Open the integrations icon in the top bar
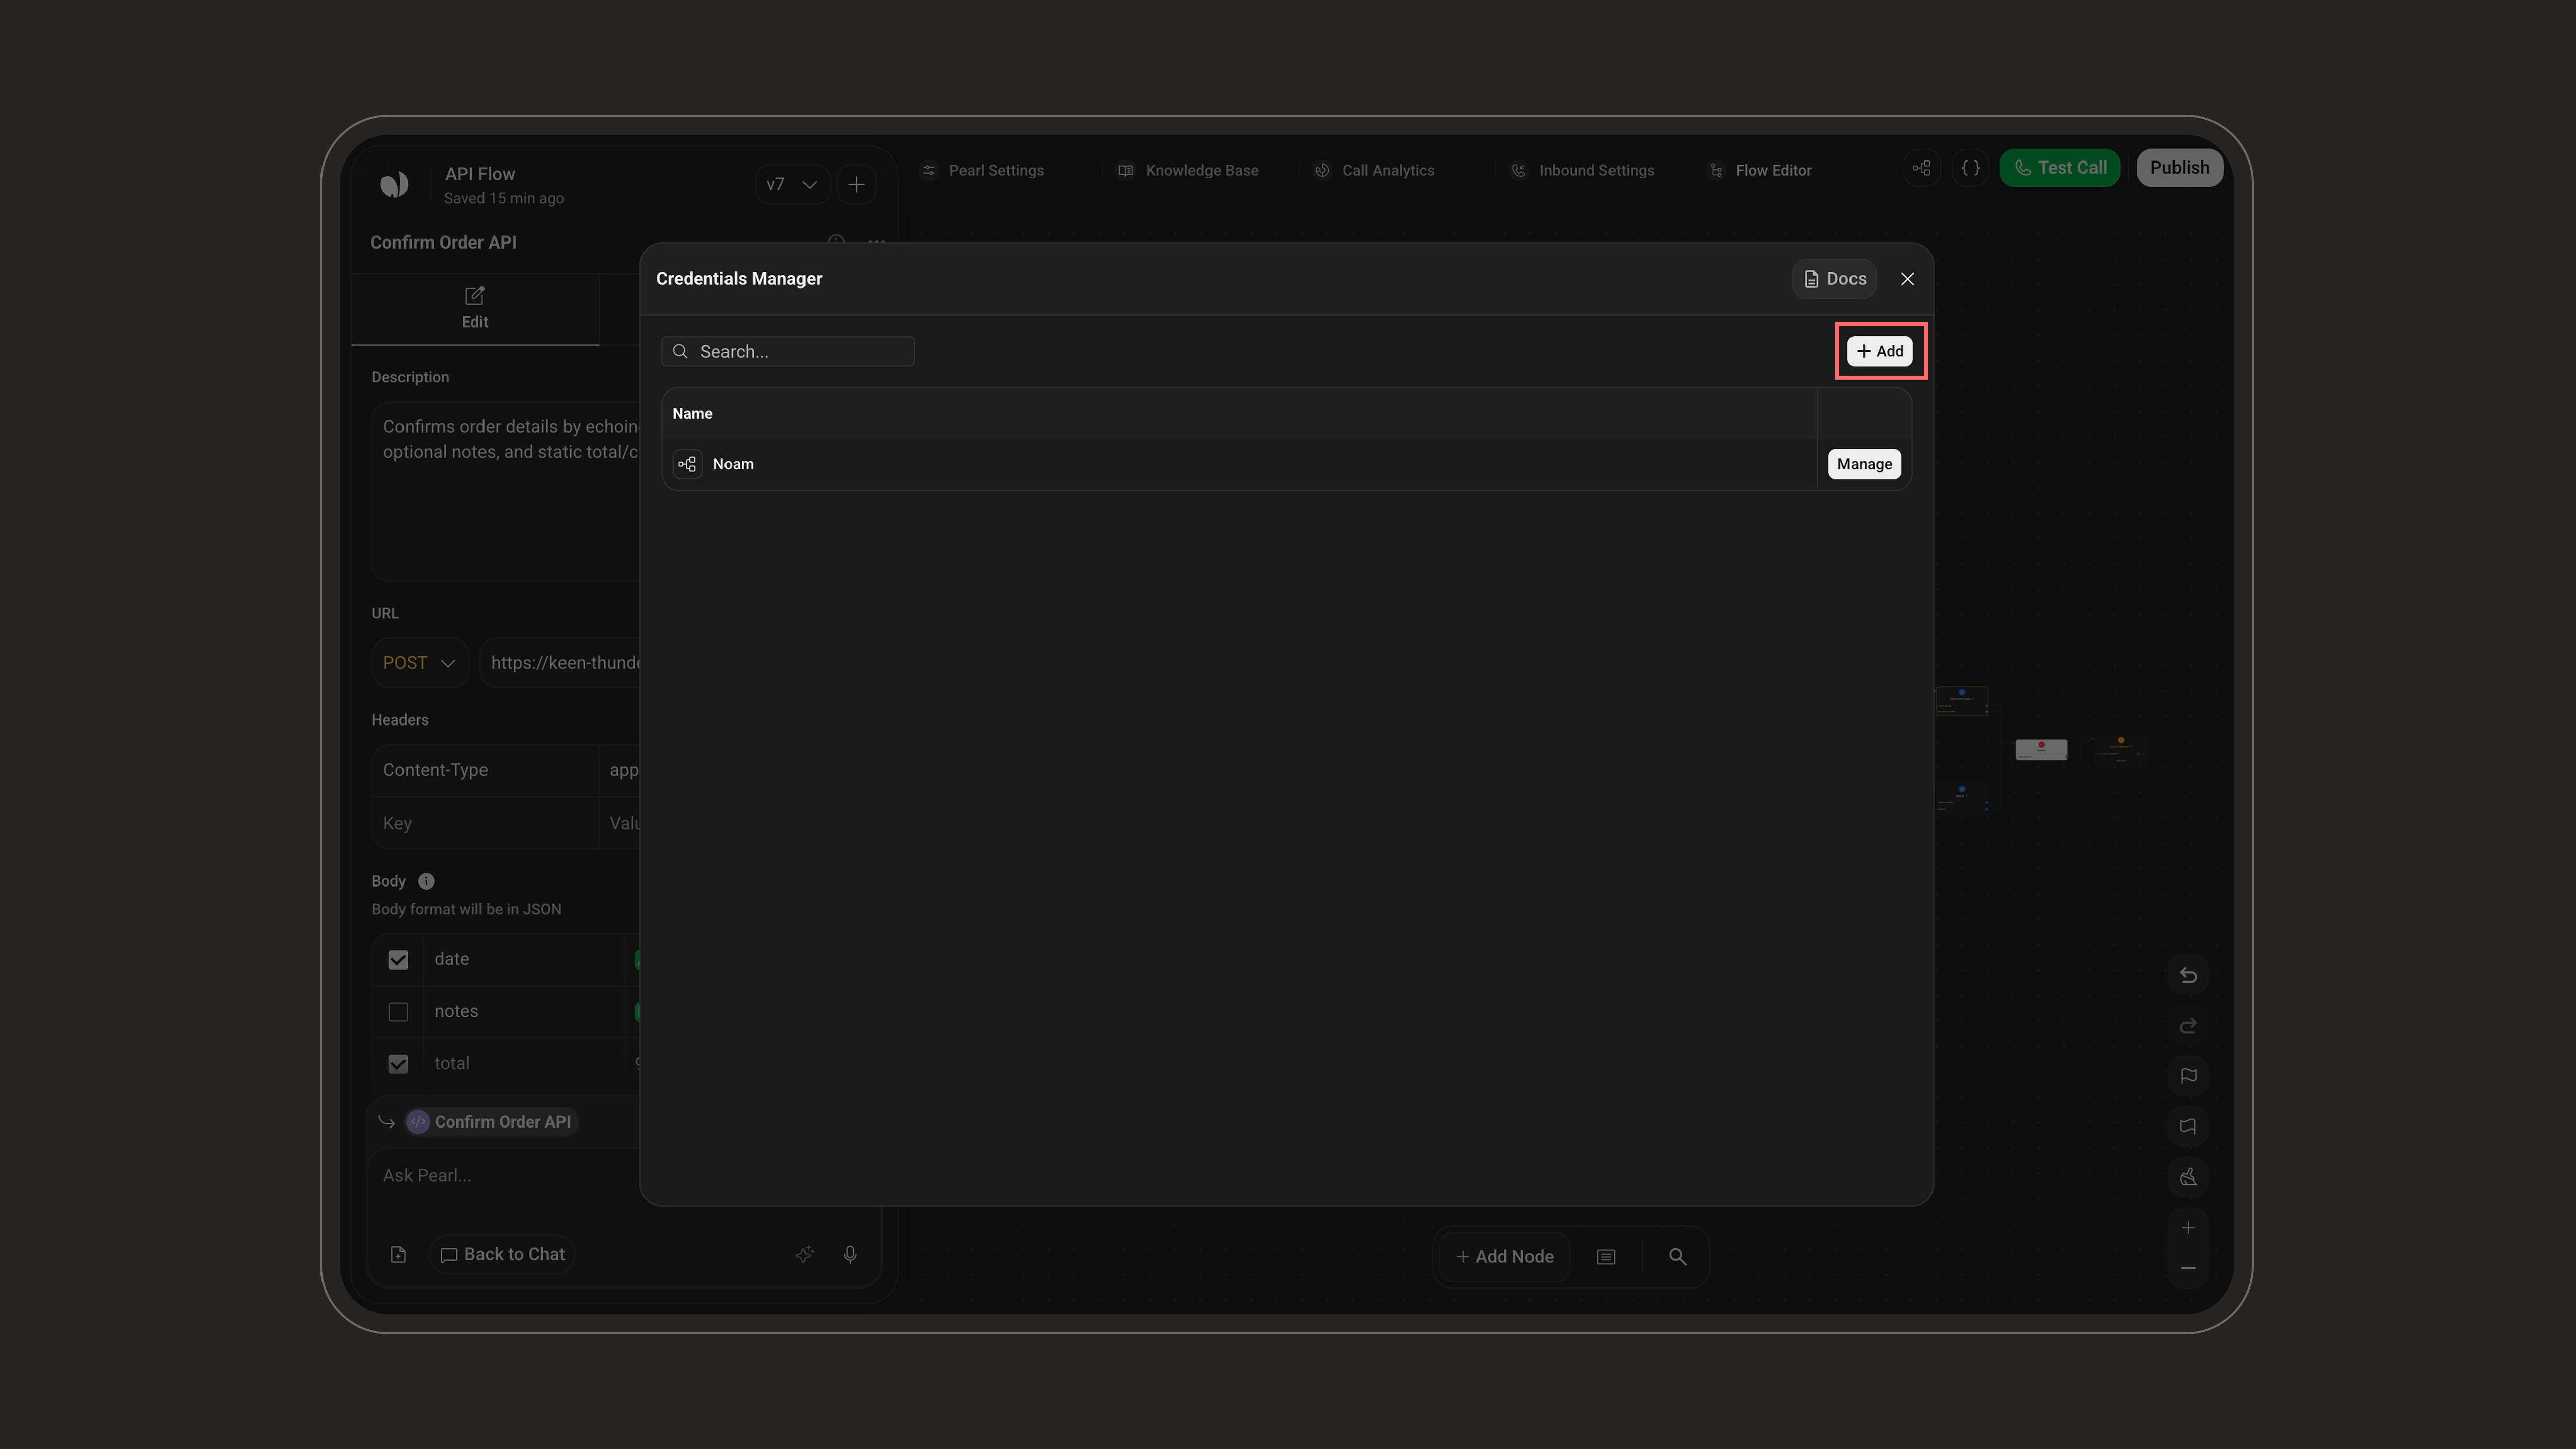 [1921, 168]
